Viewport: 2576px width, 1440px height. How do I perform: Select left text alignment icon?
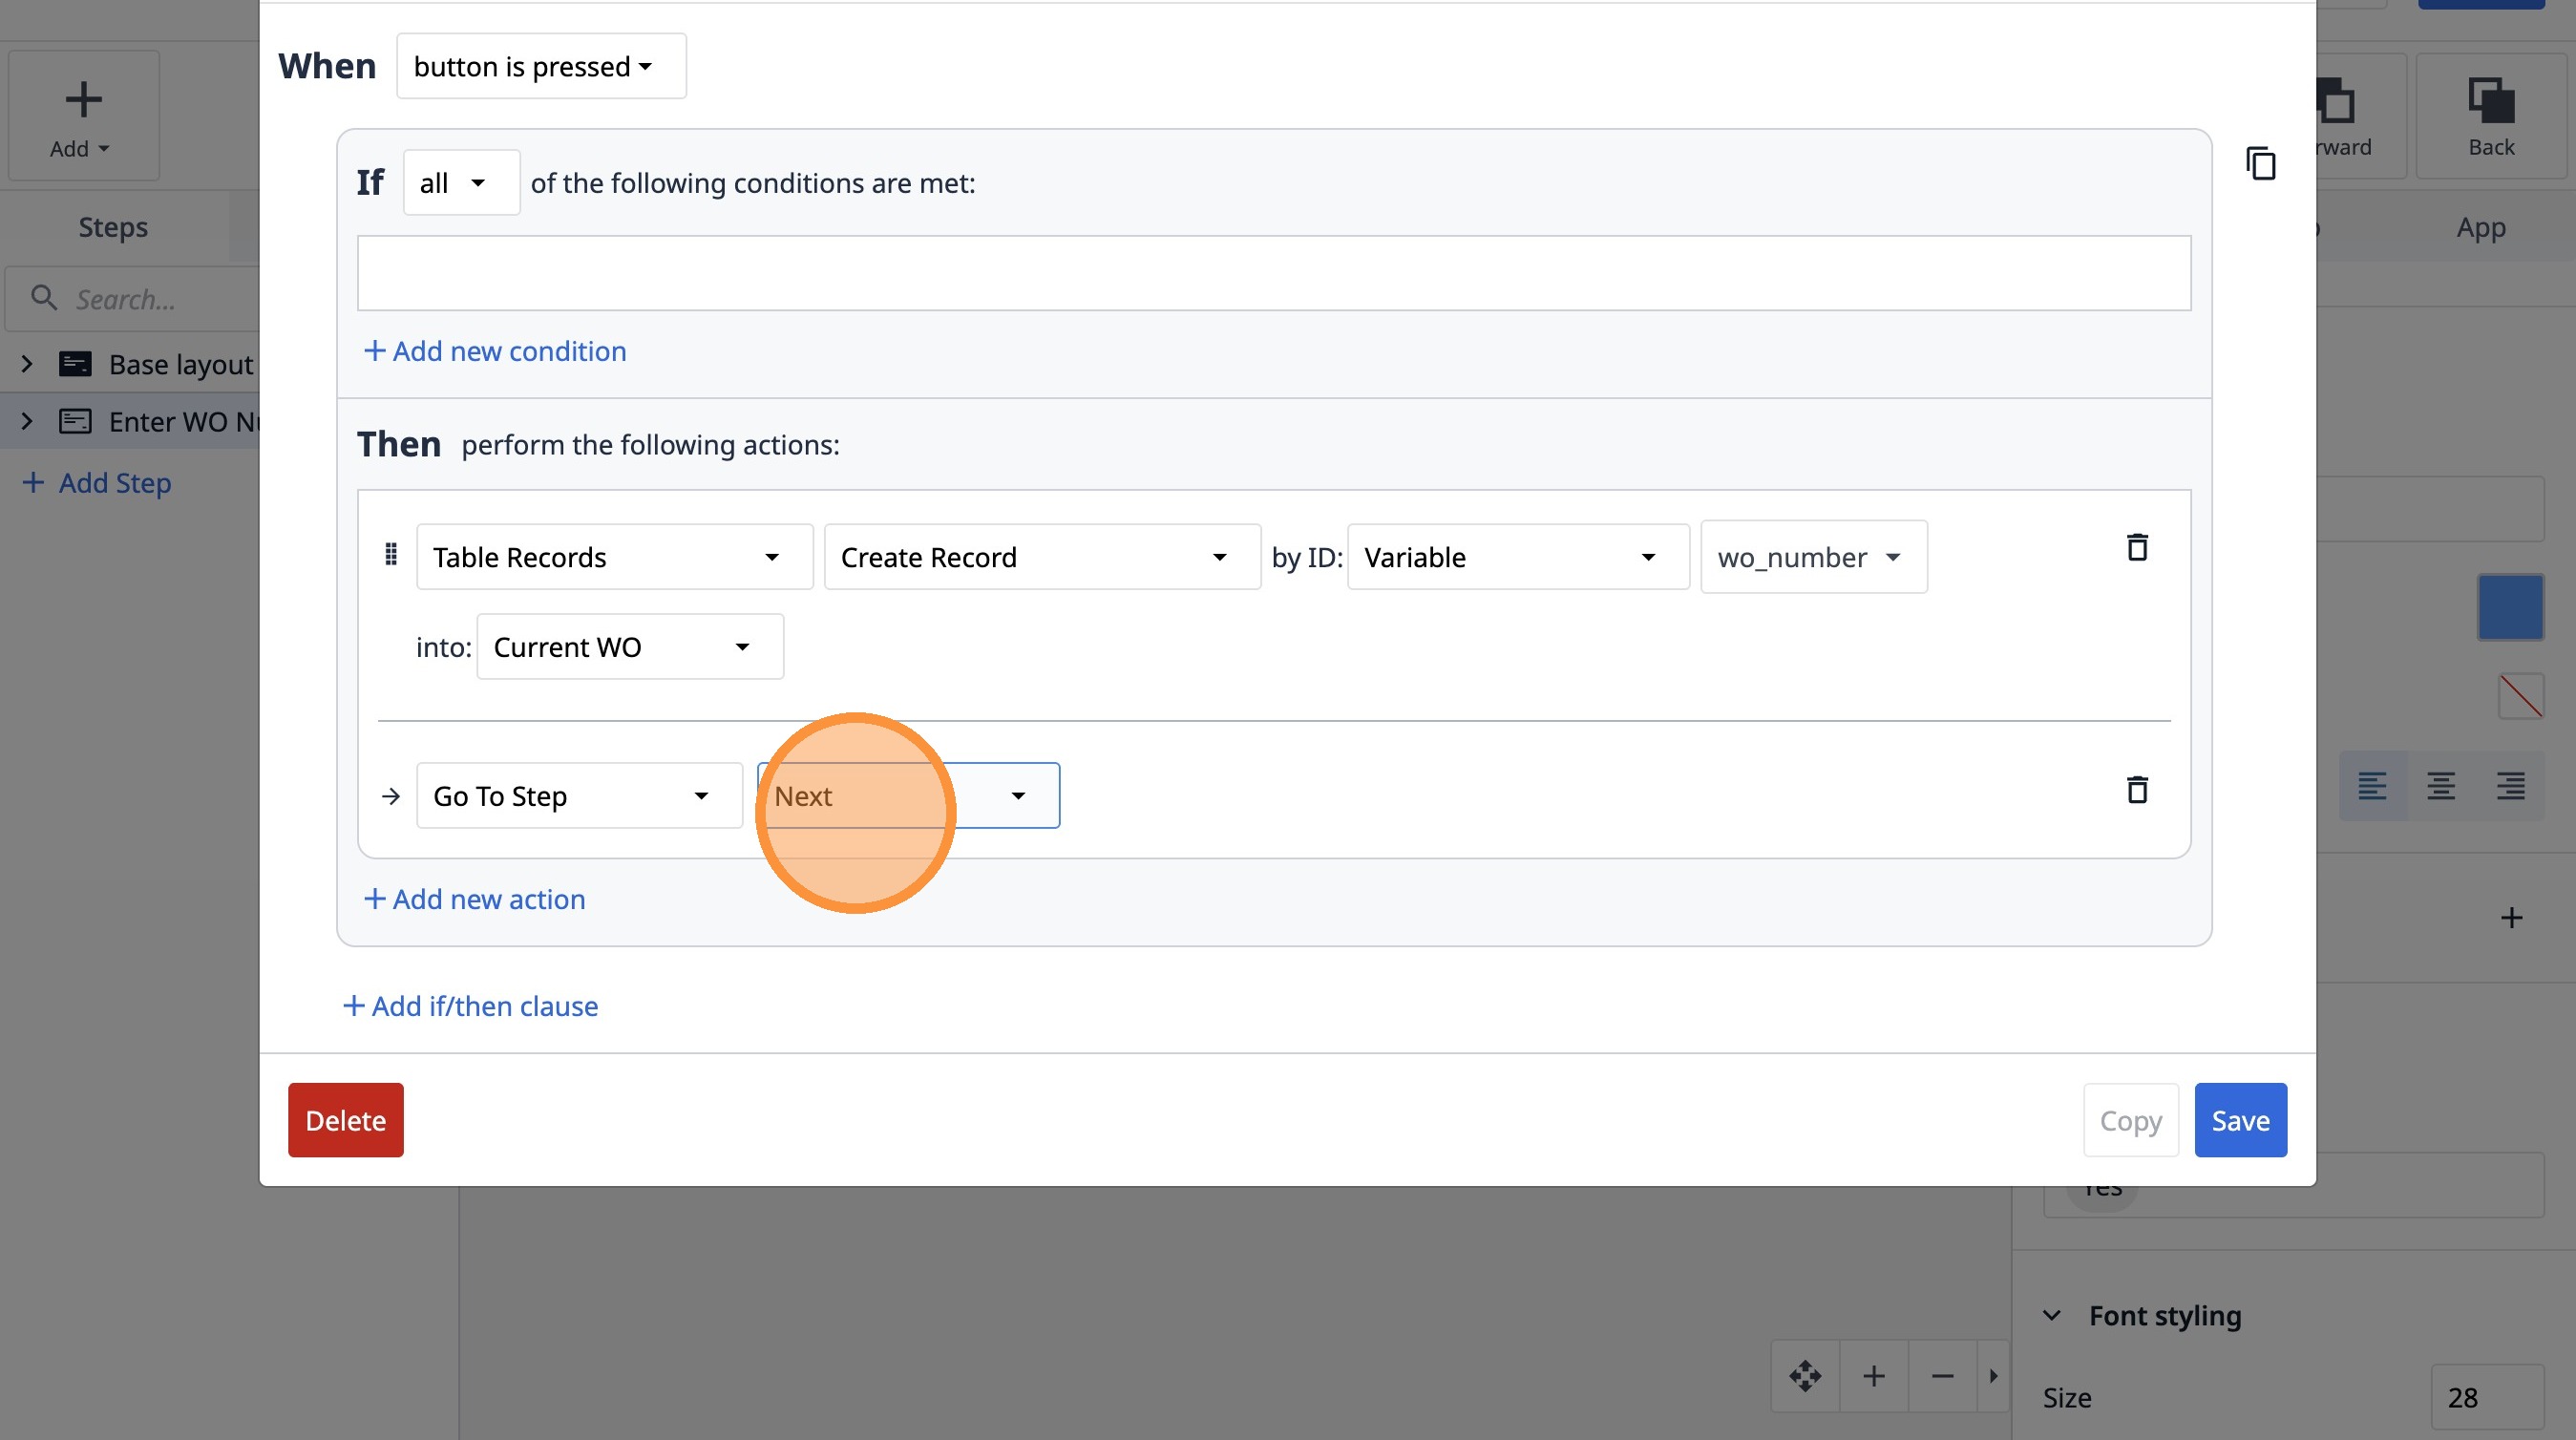(x=2372, y=786)
